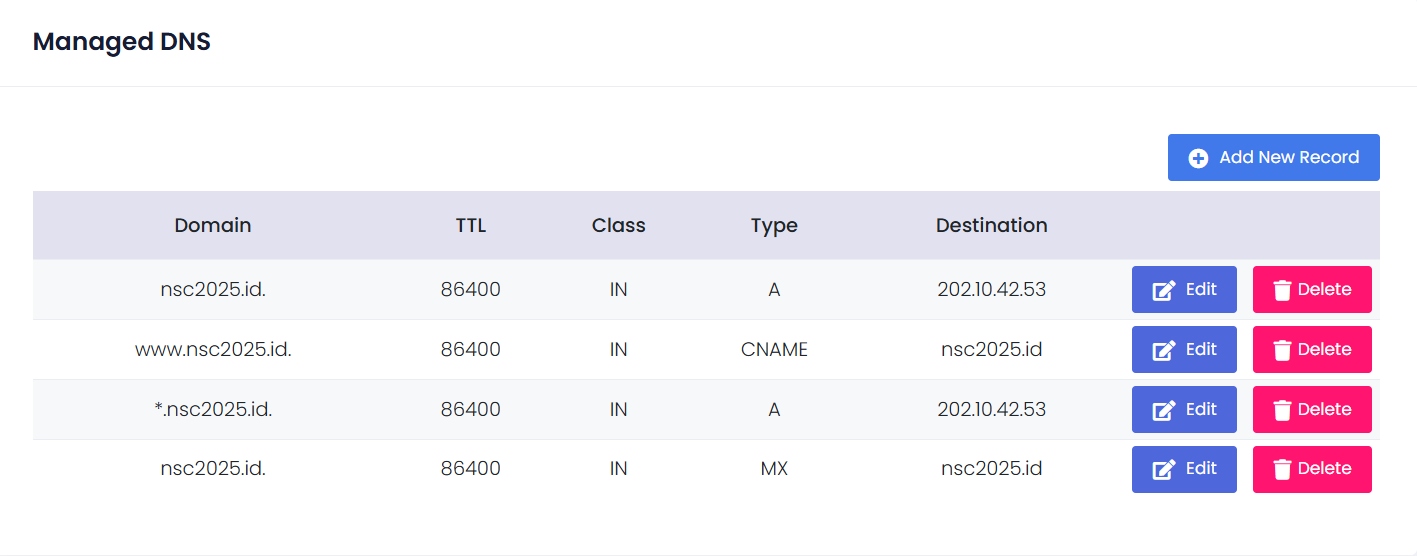This screenshot has height=556, width=1417.
Task: Select the Domain column header
Action: (213, 226)
